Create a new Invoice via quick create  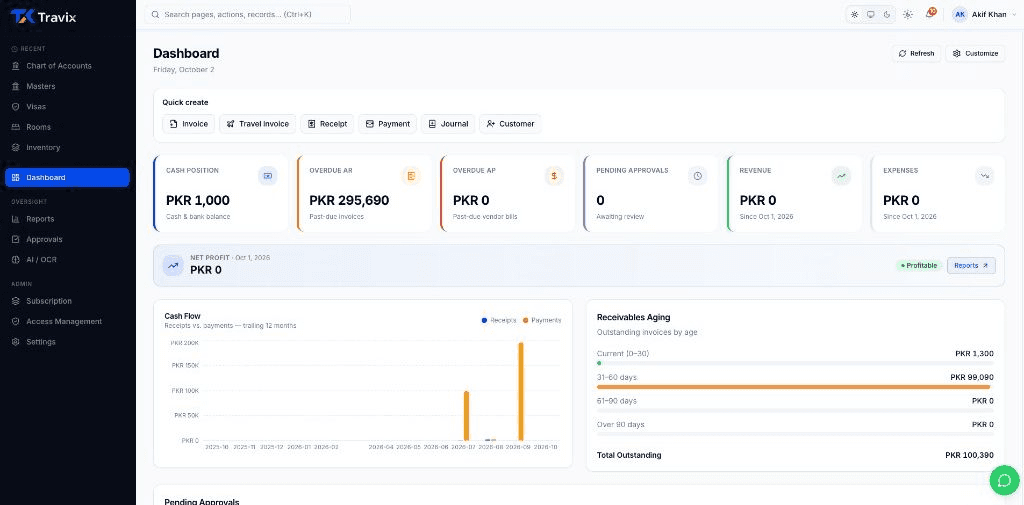pos(189,123)
